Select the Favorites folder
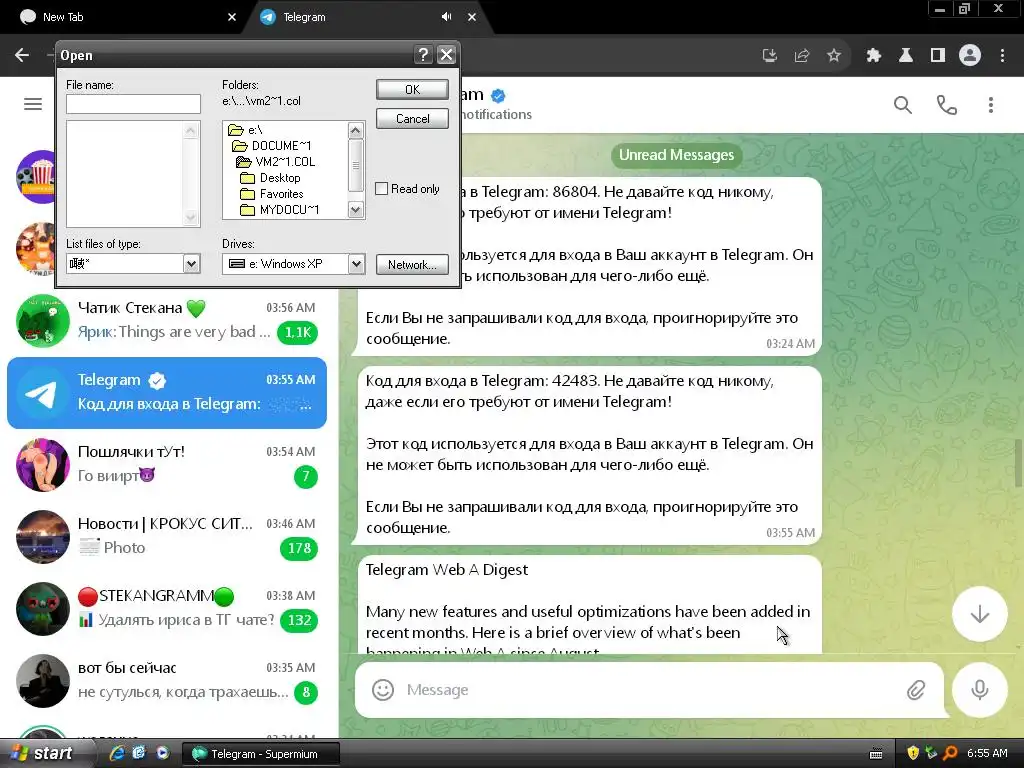Viewport: 1024px width, 768px height. pos(272,194)
